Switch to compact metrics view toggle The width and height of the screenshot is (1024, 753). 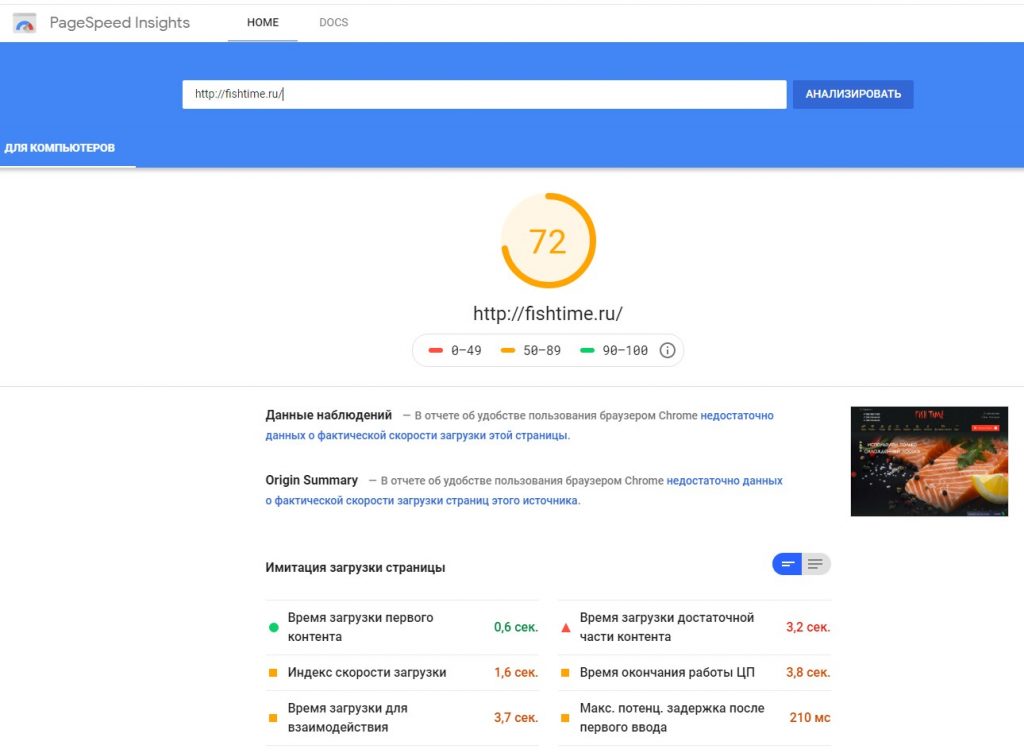787,564
